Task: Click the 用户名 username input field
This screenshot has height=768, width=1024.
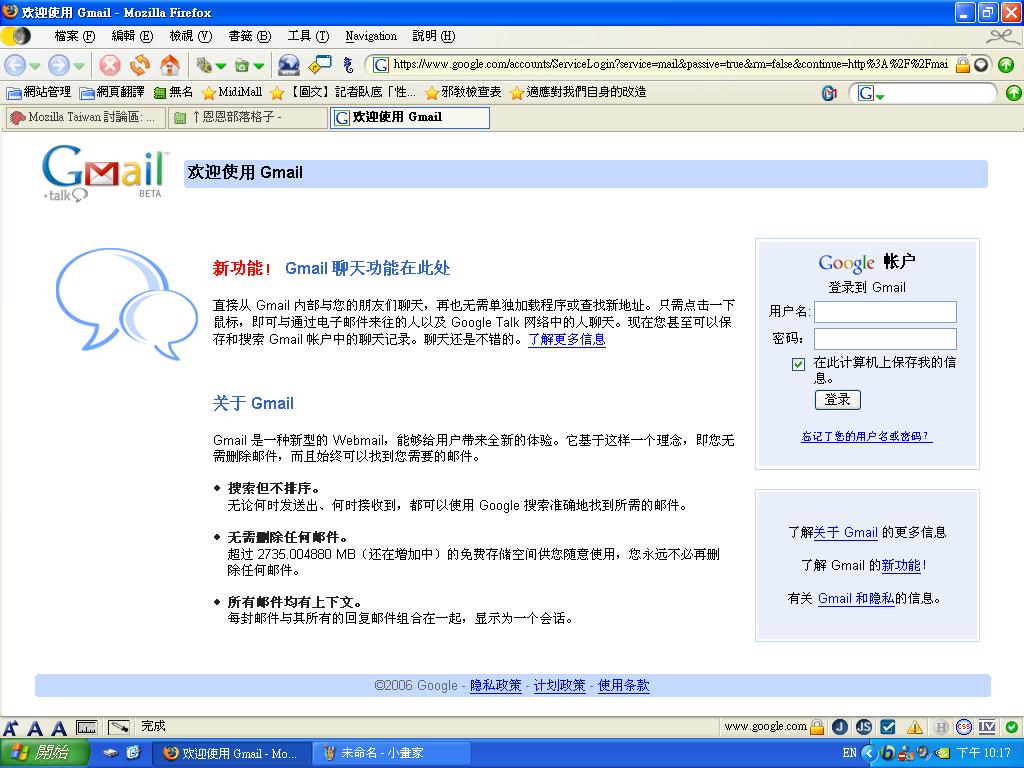Action: tap(885, 312)
